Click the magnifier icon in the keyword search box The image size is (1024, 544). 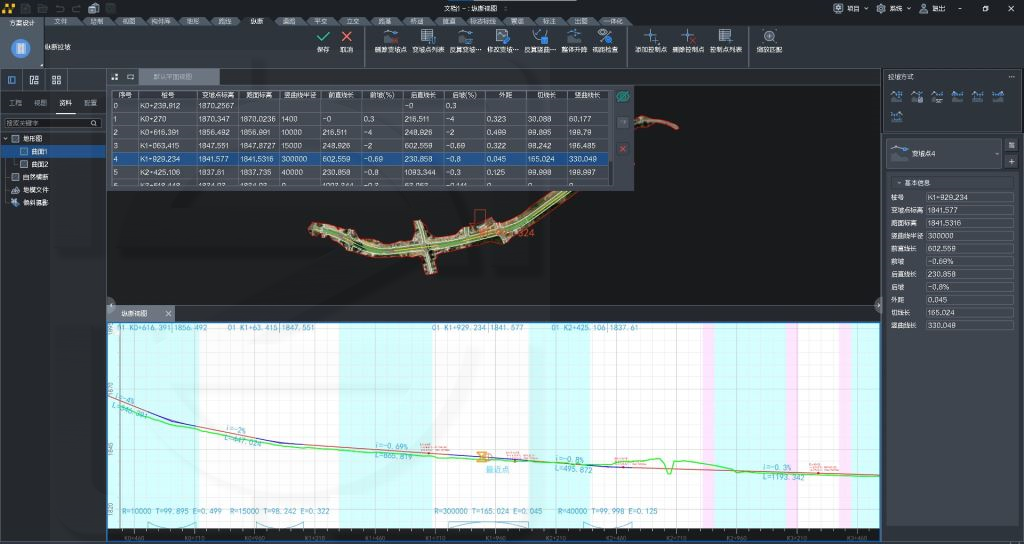click(94, 123)
